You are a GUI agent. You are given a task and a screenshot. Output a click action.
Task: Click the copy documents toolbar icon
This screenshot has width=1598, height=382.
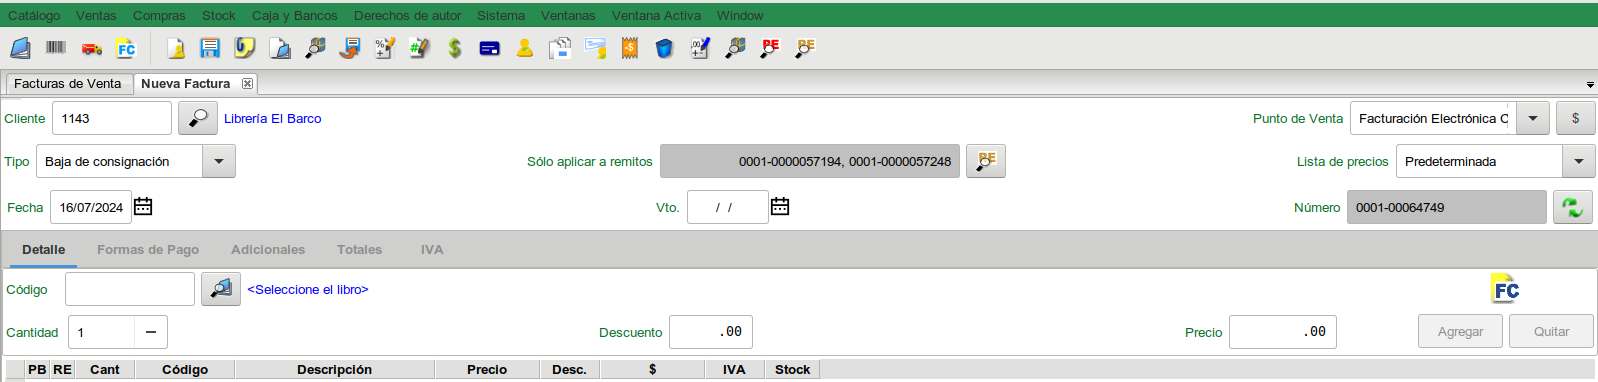560,48
